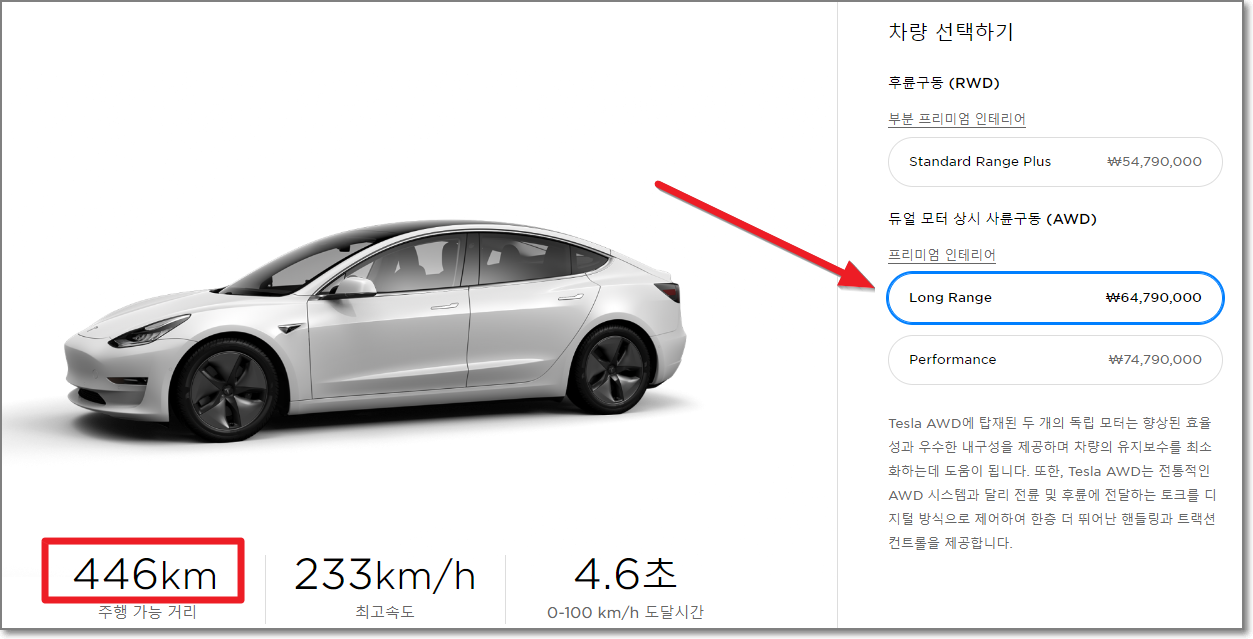The image size is (1253, 639).
Task: Click the car's front wheel
Action: [x=227, y=388]
